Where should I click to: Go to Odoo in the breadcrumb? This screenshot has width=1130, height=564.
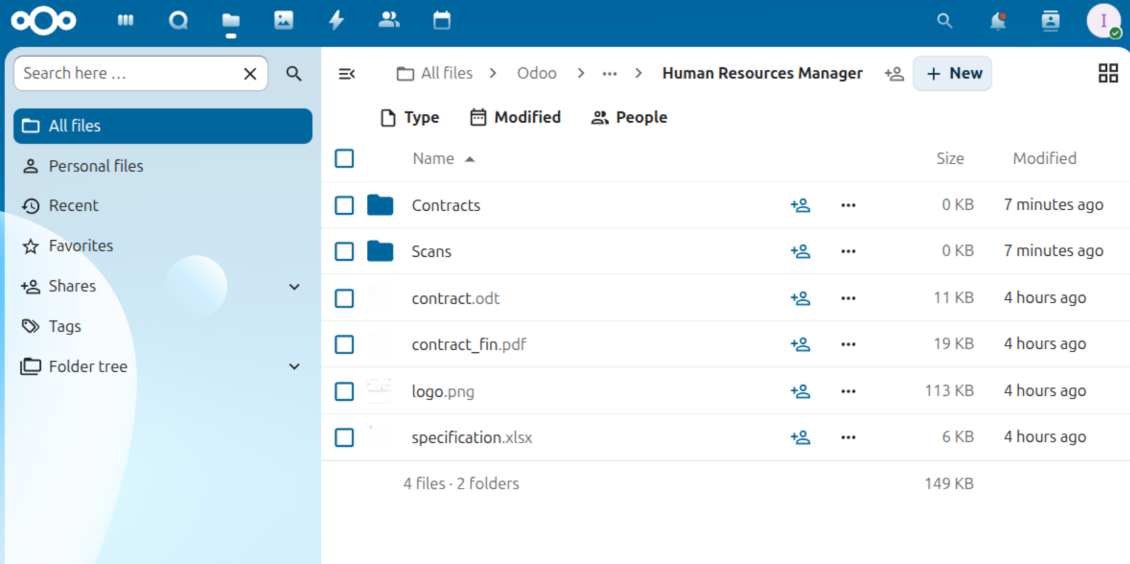click(x=537, y=73)
